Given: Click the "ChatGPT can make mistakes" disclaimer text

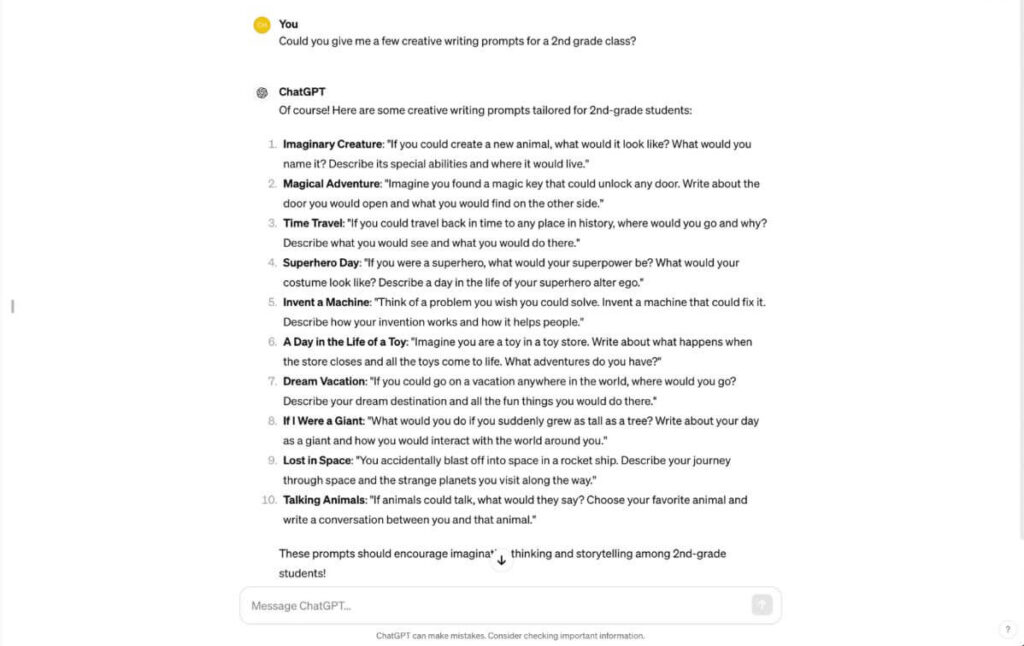Looking at the screenshot, I should click(510, 636).
